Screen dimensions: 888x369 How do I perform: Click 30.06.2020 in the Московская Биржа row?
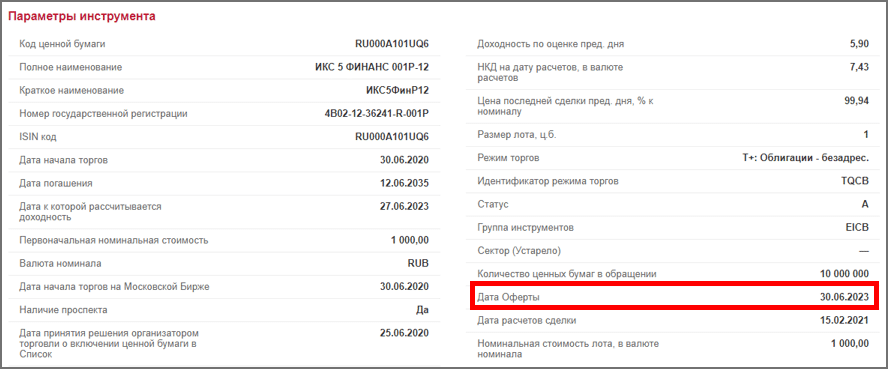(405, 286)
